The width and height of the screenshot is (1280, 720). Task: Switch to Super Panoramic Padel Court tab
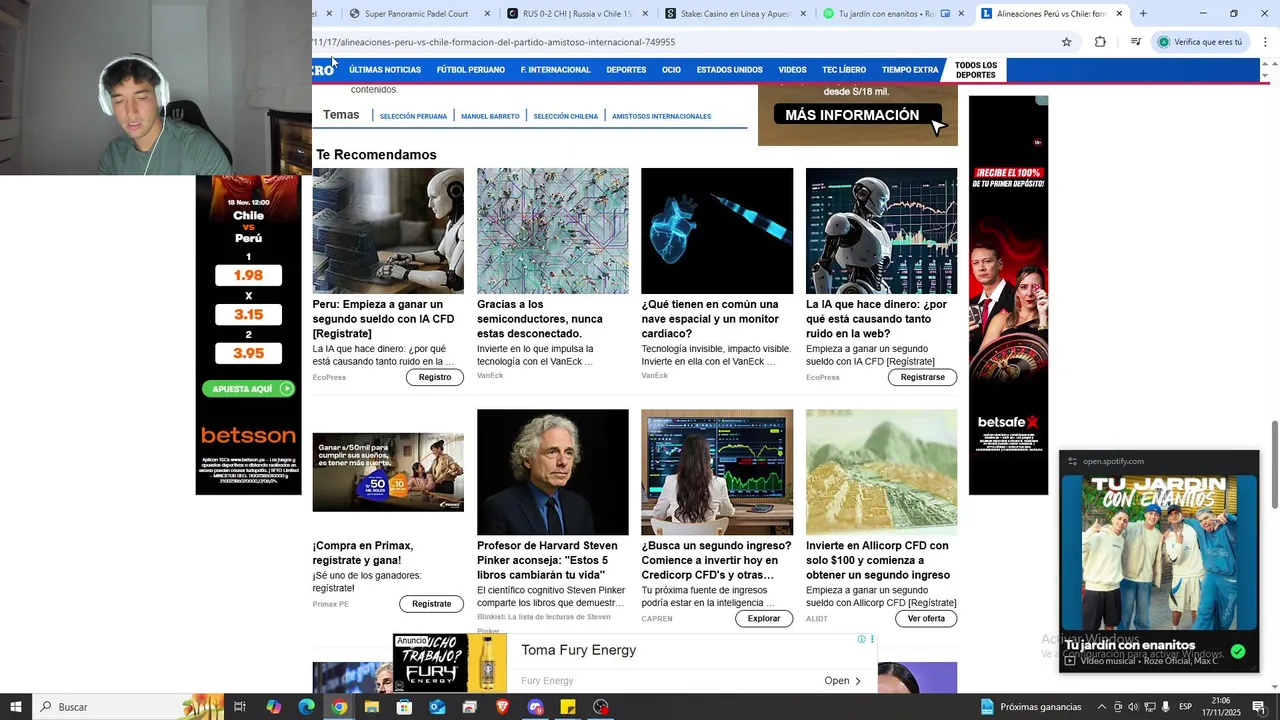click(416, 14)
